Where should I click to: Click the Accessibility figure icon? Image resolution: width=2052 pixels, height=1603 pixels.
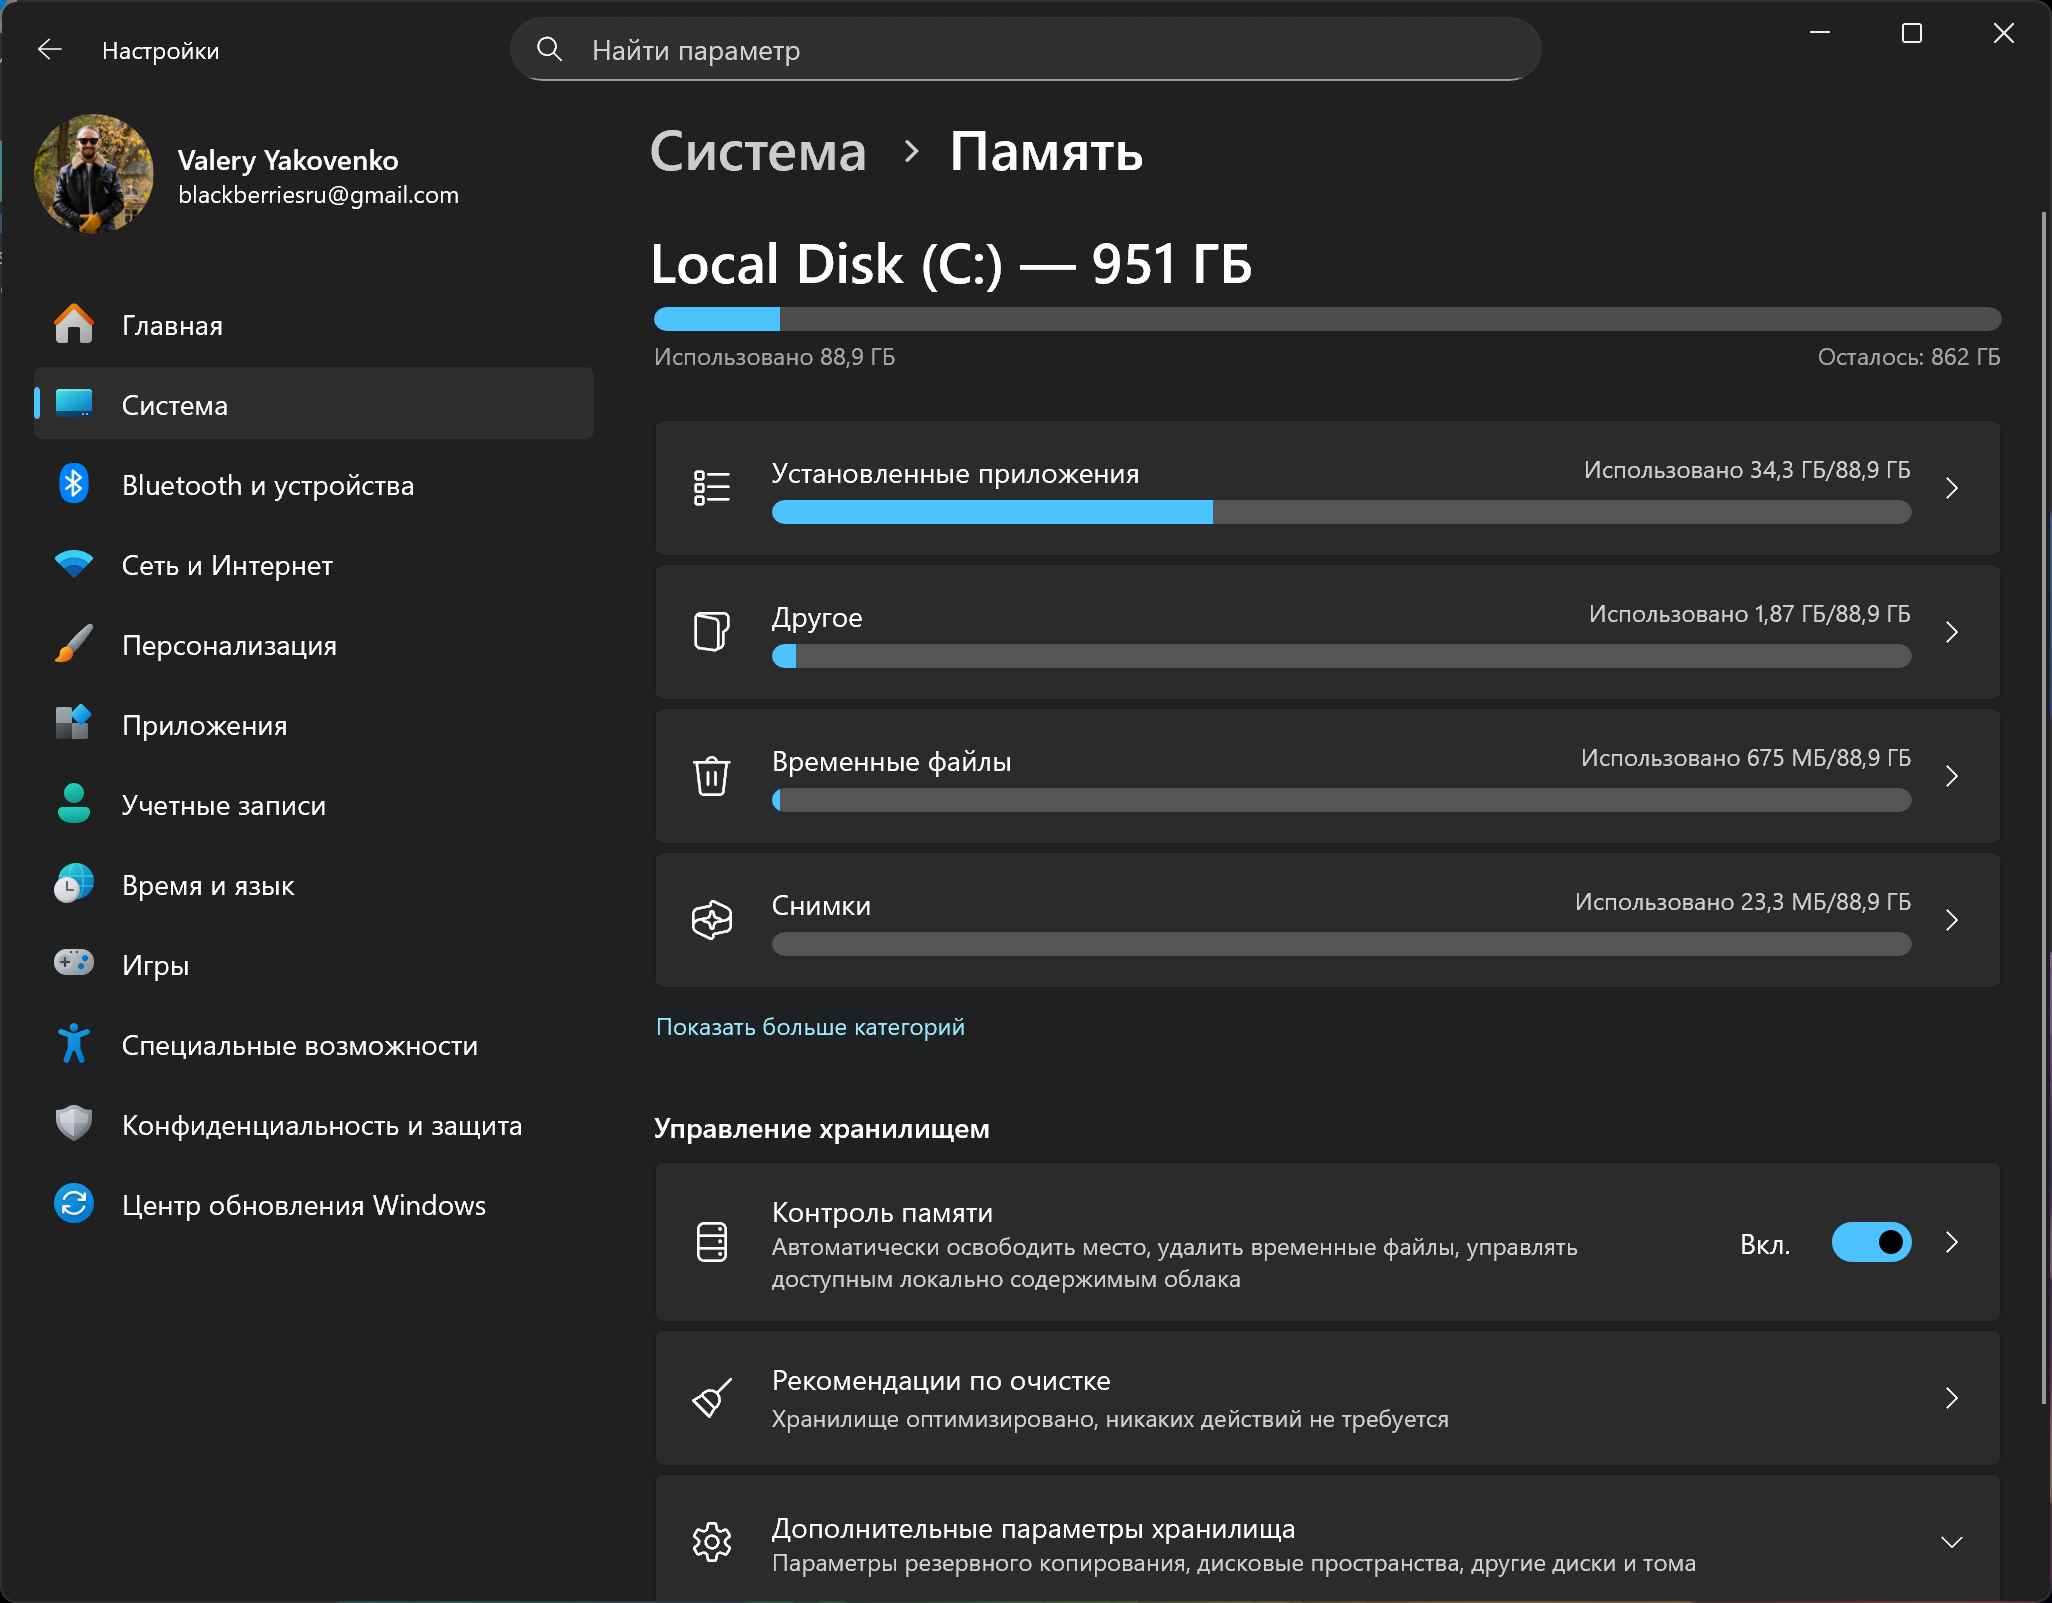(73, 1044)
